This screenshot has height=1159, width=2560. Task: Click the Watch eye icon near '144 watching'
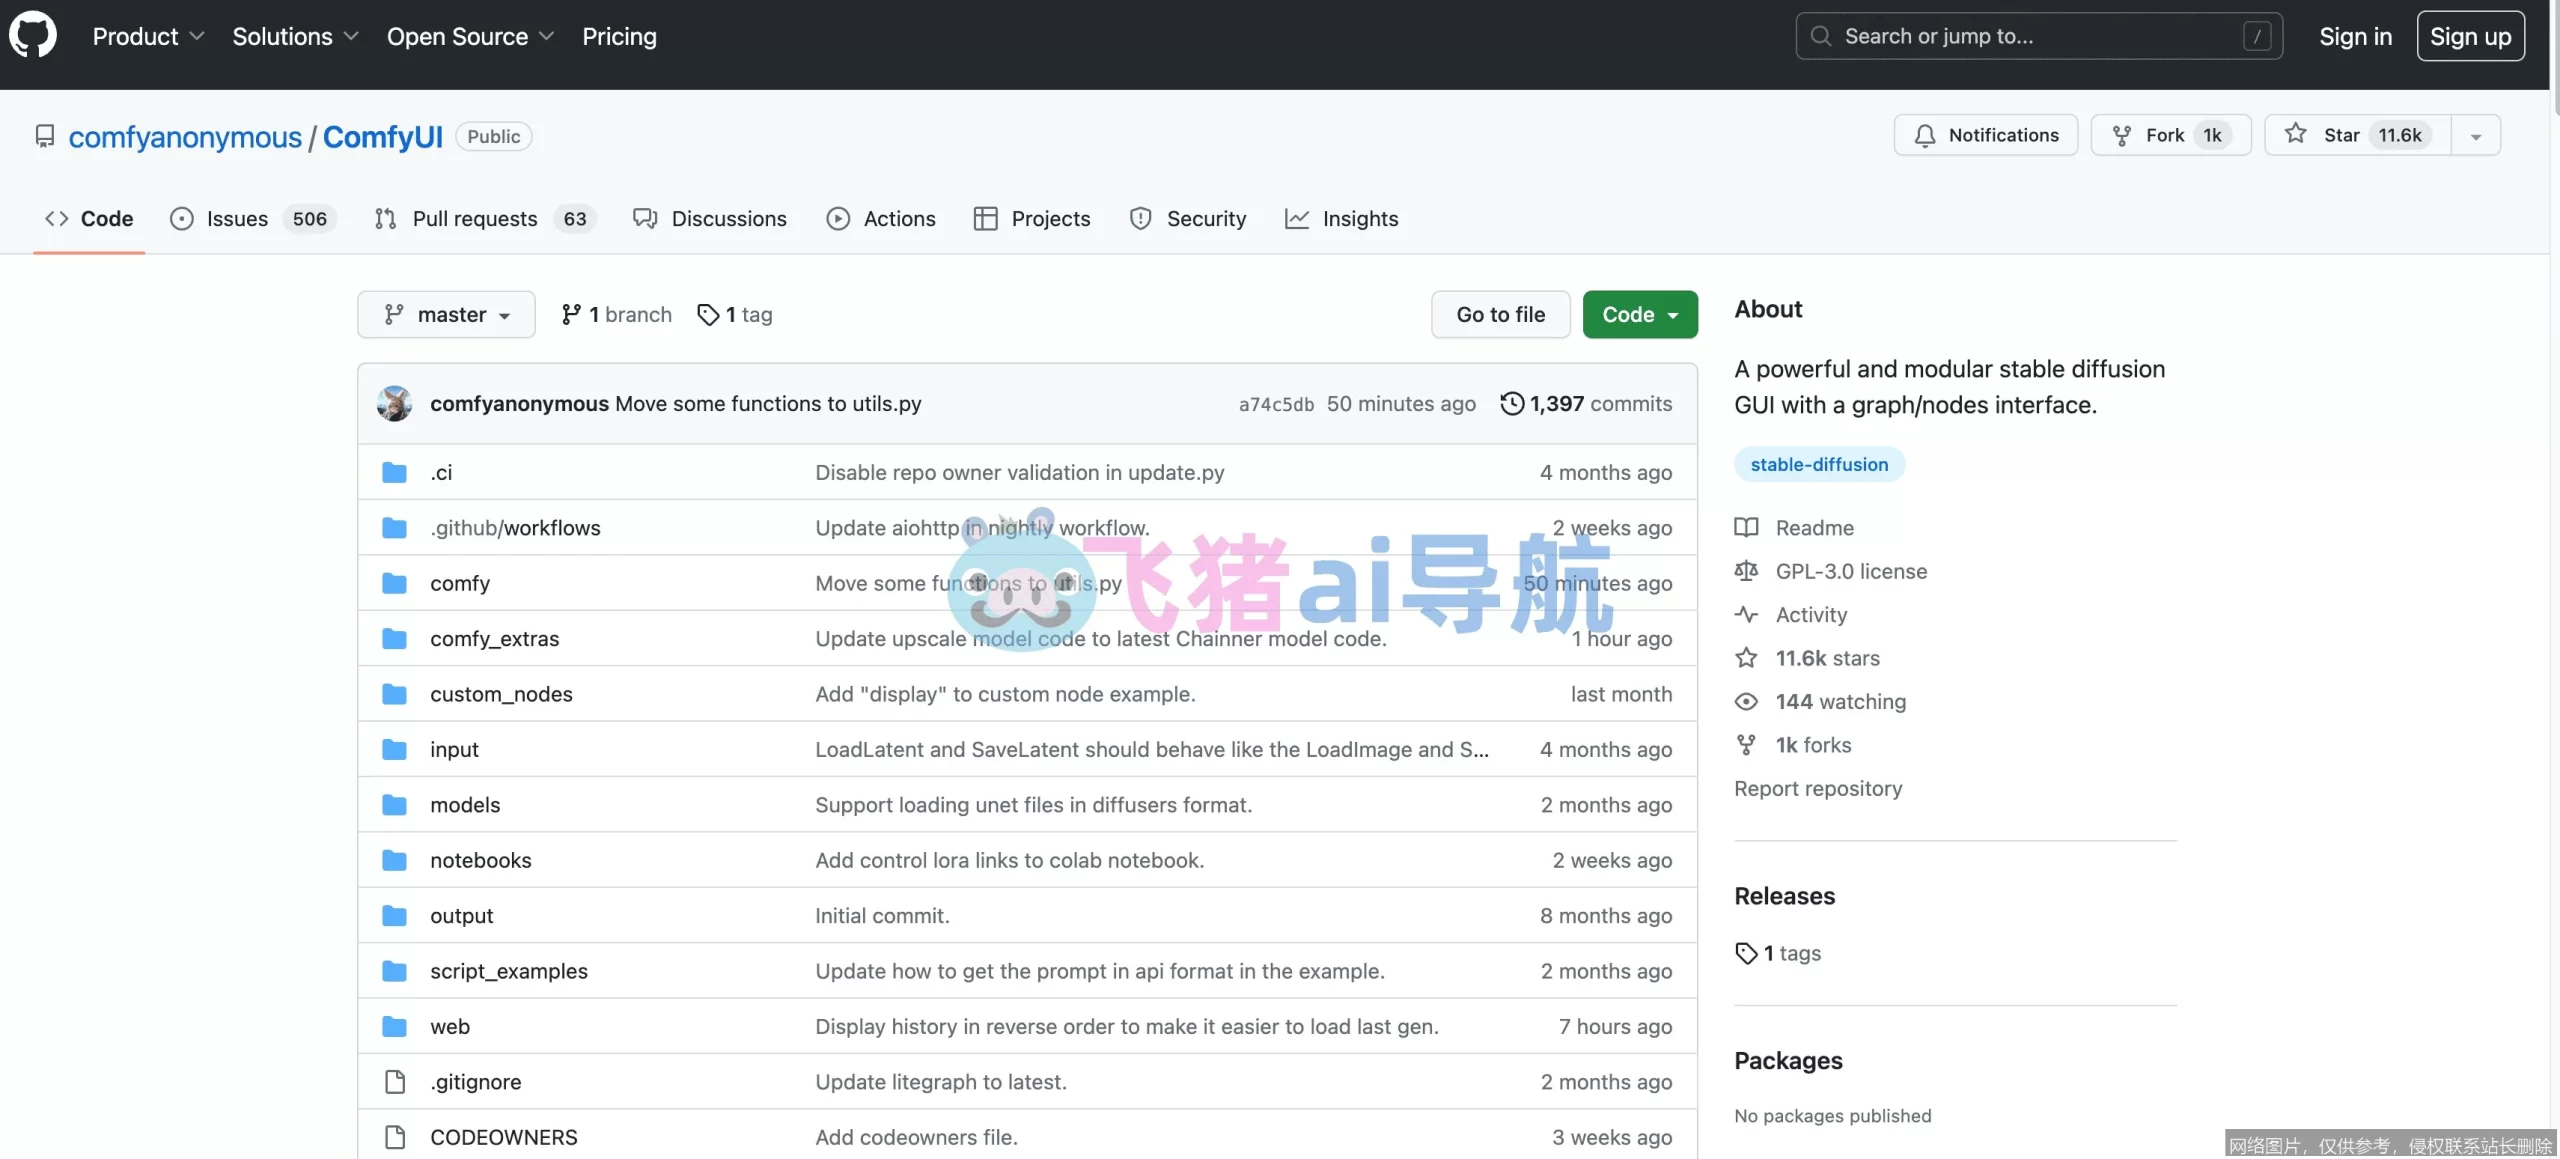click(1745, 701)
